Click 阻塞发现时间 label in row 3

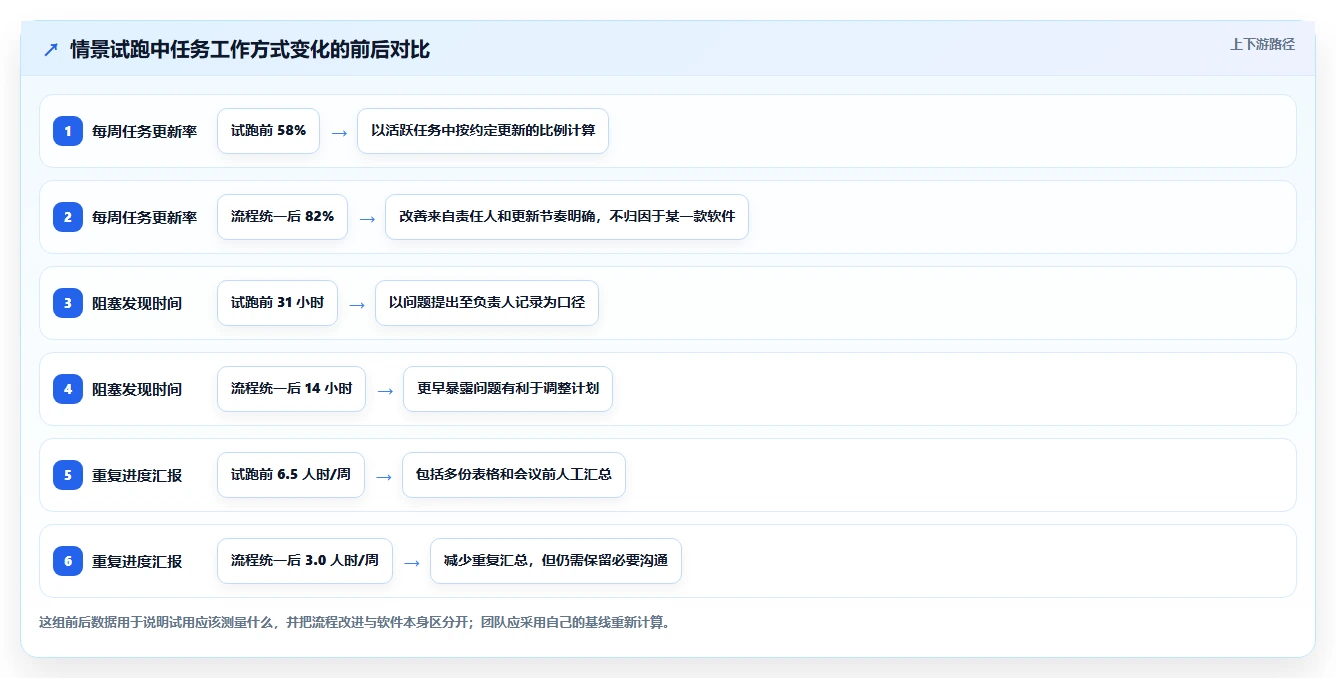[x=137, y=303]
